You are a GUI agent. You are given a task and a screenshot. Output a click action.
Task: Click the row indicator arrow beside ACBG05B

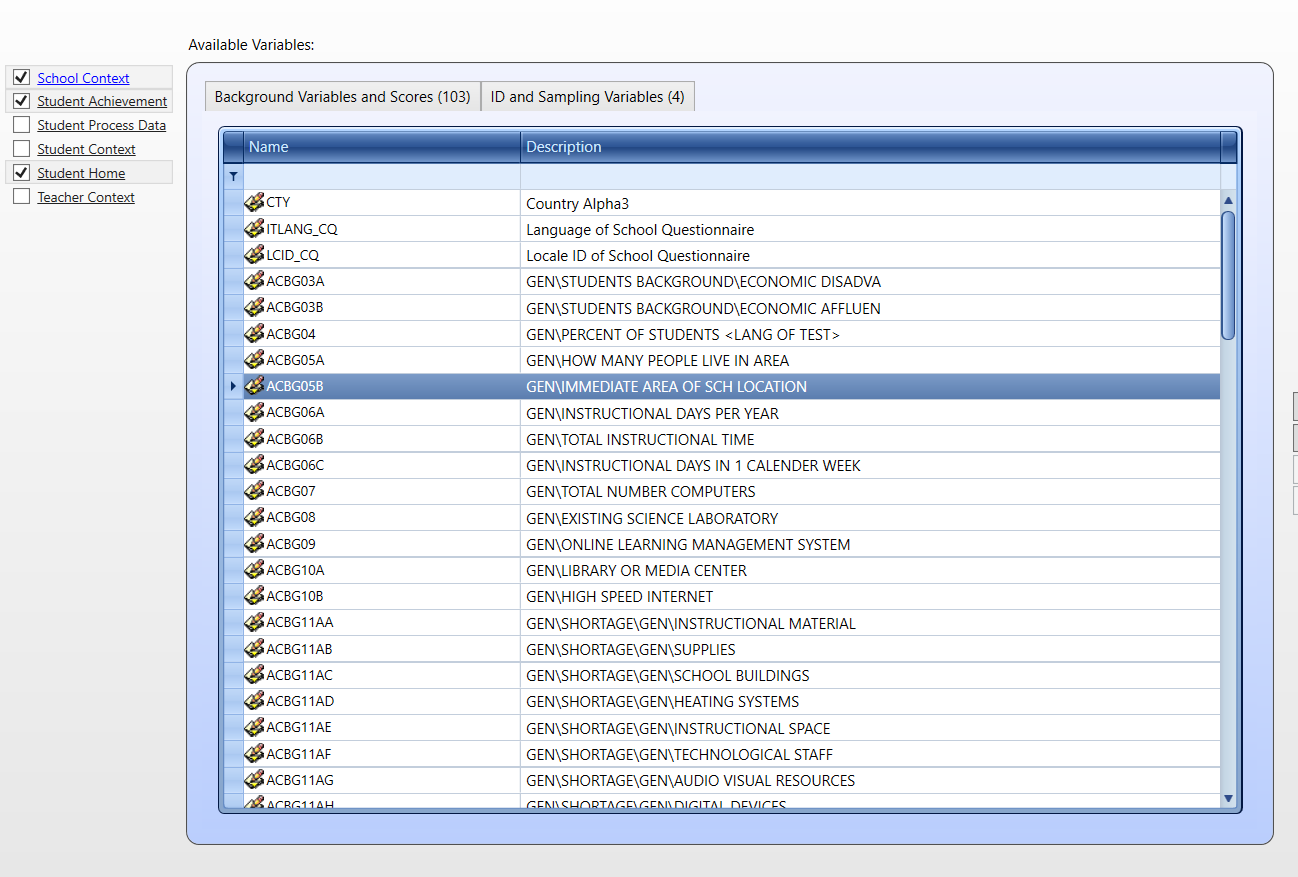(x=233, y=387)
